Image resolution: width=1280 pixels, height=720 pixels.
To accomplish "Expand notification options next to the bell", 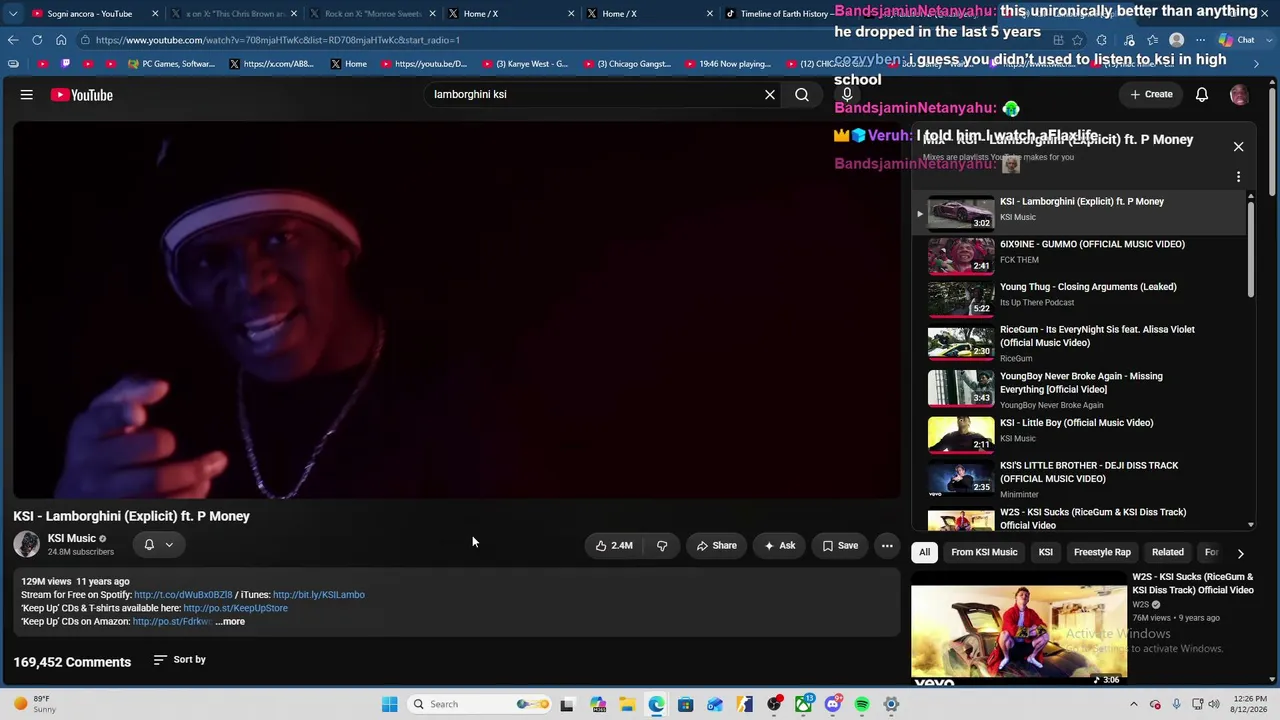I will pos(169,545).
